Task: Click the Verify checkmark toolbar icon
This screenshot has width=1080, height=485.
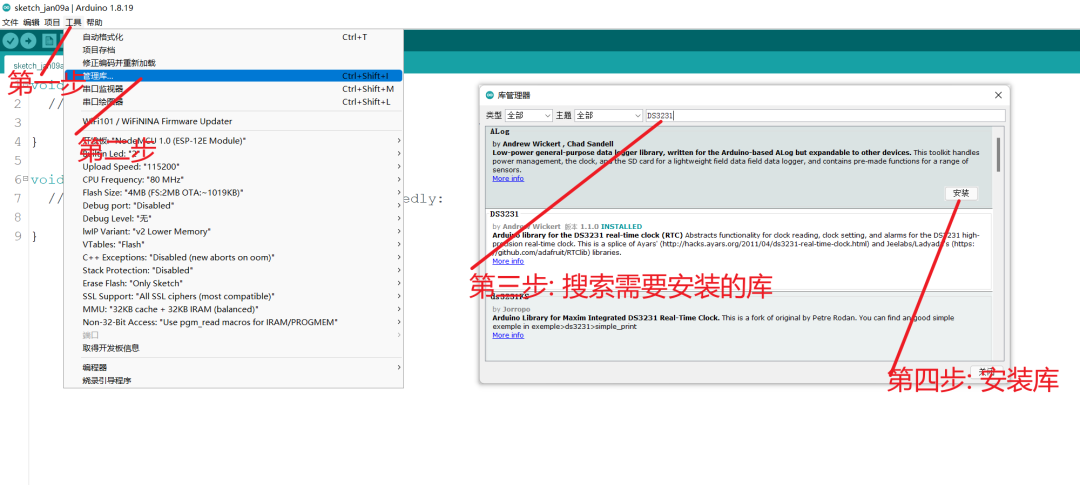Action: coord(11,41)
